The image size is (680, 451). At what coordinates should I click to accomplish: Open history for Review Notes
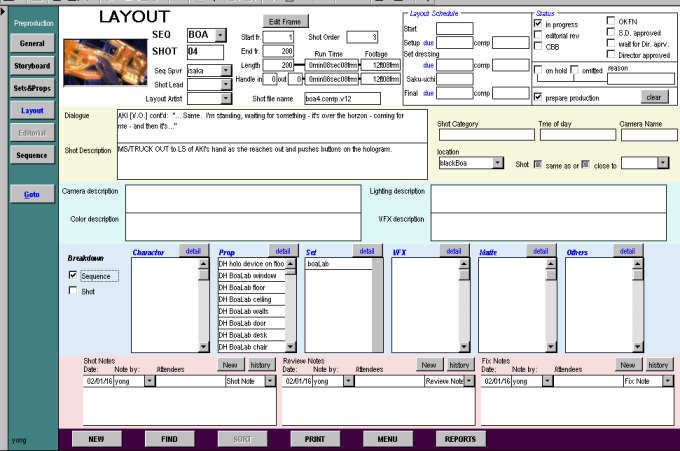coord(459,365)
